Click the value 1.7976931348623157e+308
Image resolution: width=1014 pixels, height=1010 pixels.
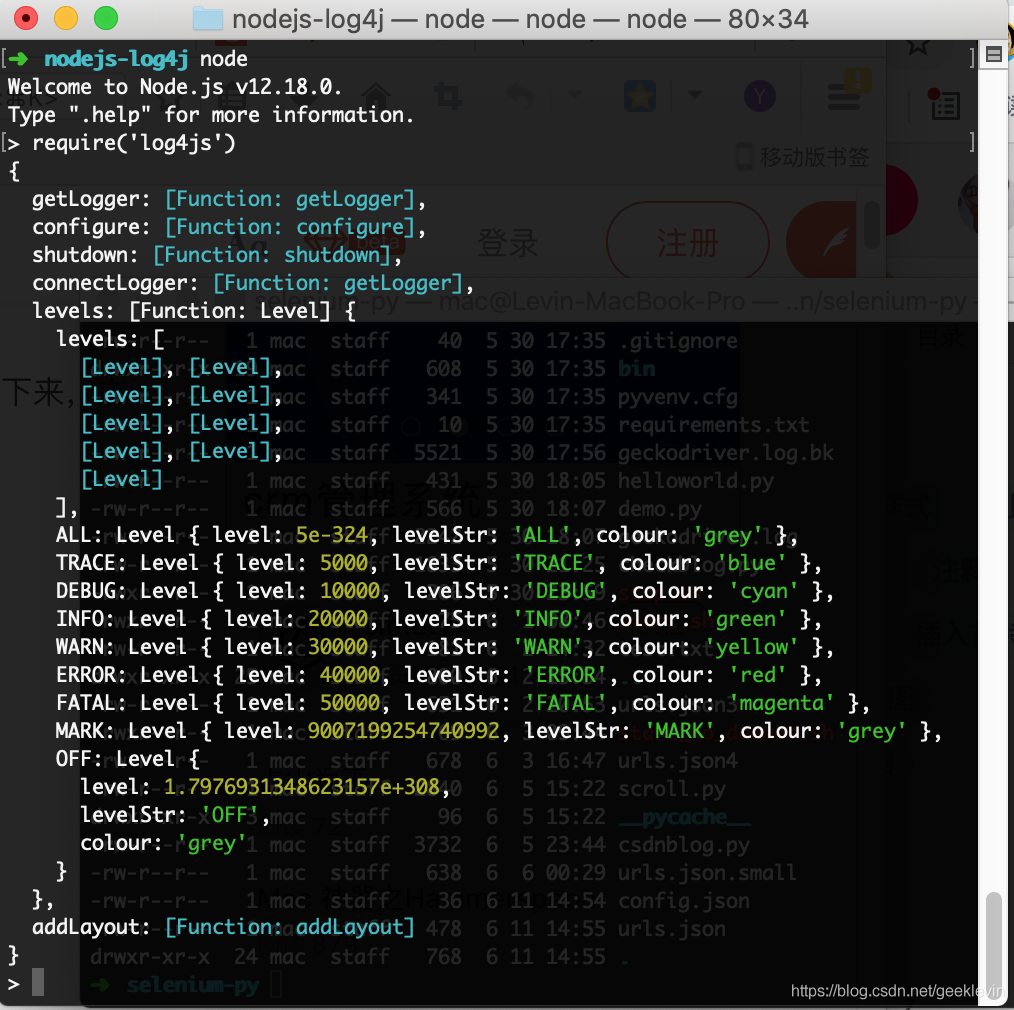point(302,787)
